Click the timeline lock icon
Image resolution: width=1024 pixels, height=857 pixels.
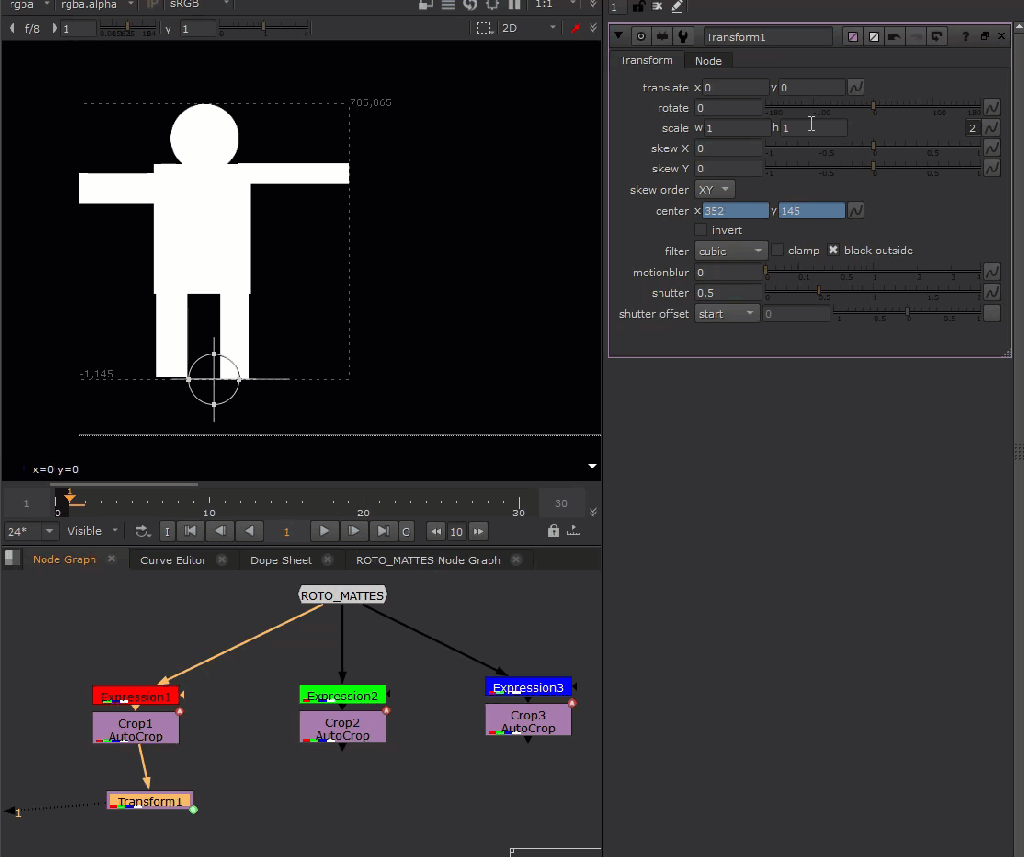tap(554, 531)
